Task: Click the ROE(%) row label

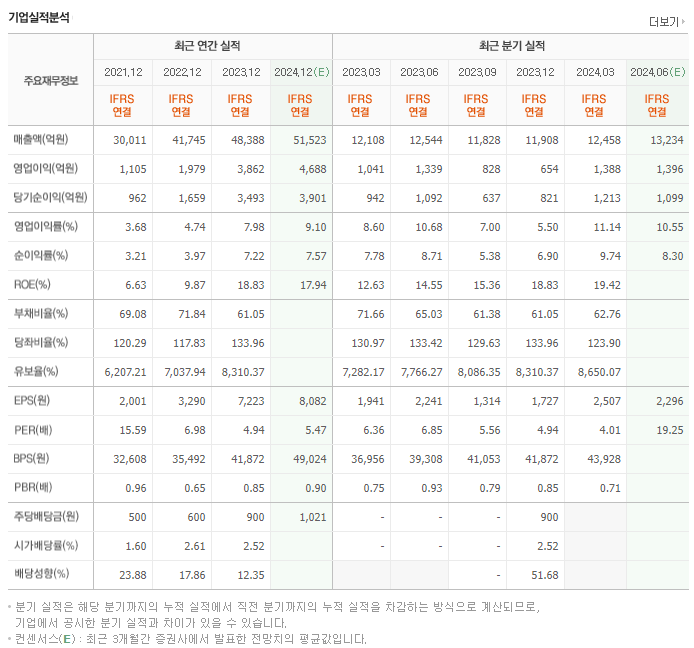Action: (32, 285)
